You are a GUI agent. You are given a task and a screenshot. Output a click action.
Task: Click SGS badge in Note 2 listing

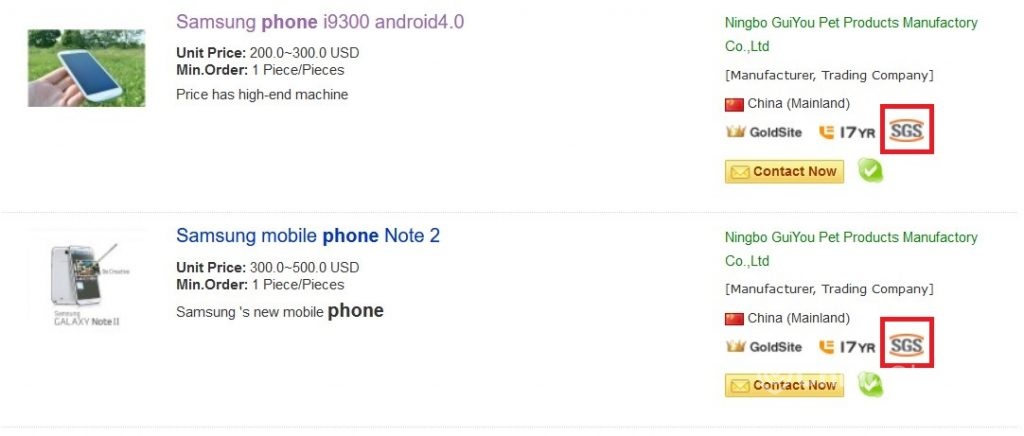click(906, 344)
